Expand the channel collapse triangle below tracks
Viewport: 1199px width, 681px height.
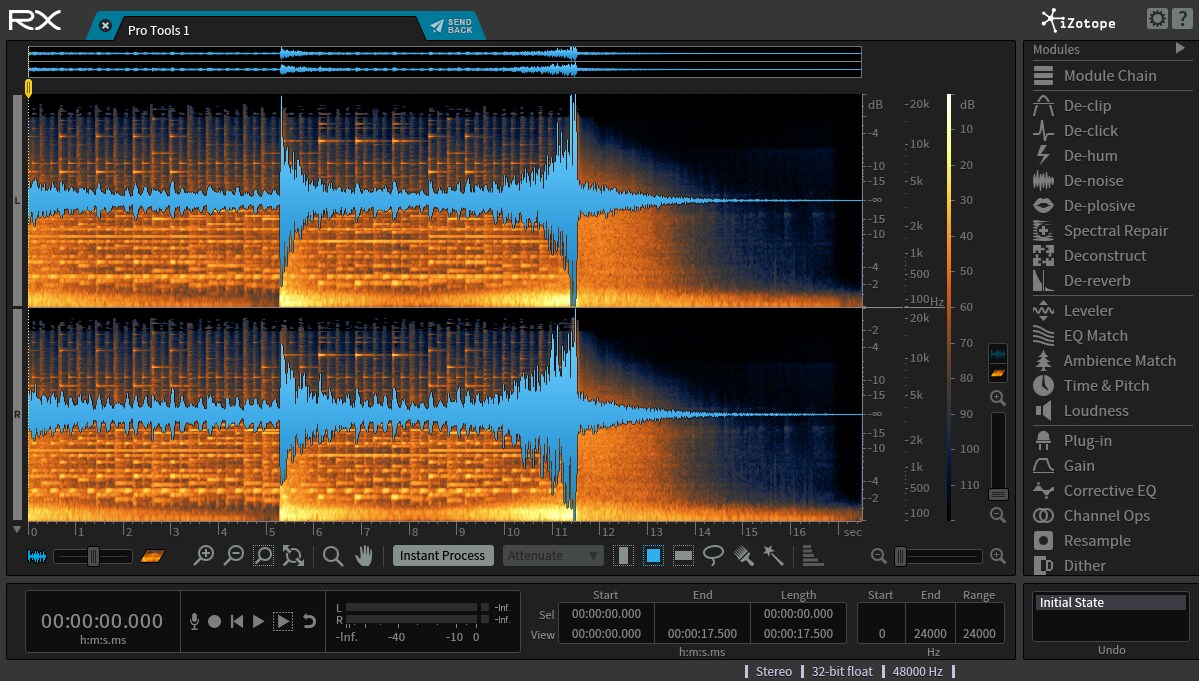[17, 529]
